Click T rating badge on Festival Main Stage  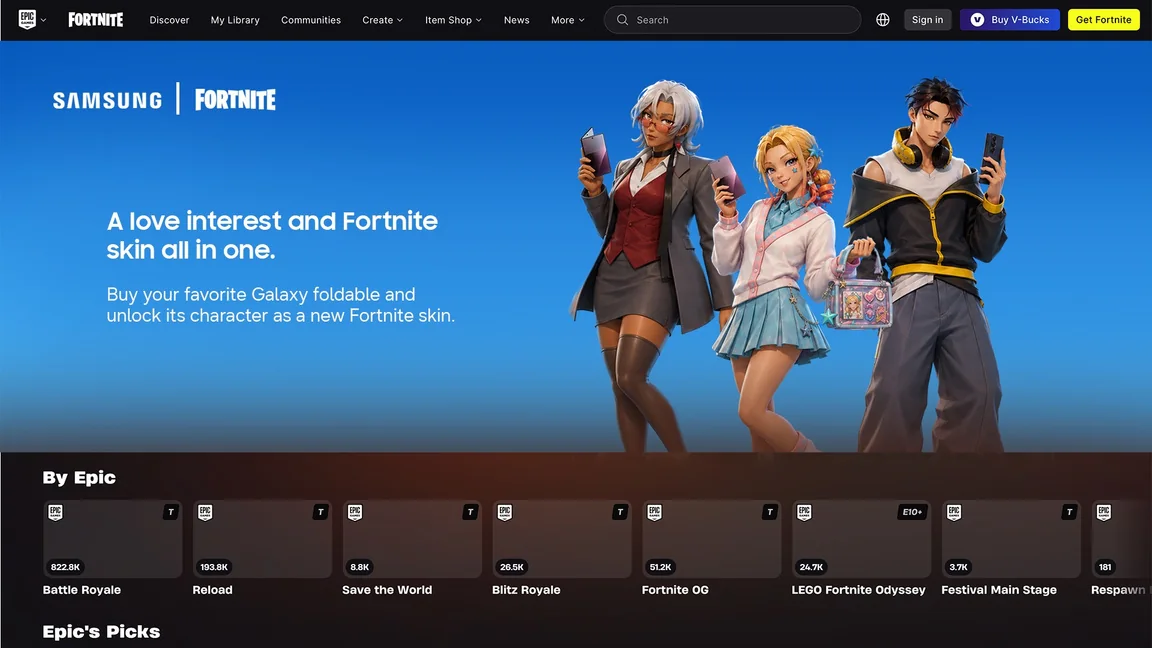coord(1070,512)
